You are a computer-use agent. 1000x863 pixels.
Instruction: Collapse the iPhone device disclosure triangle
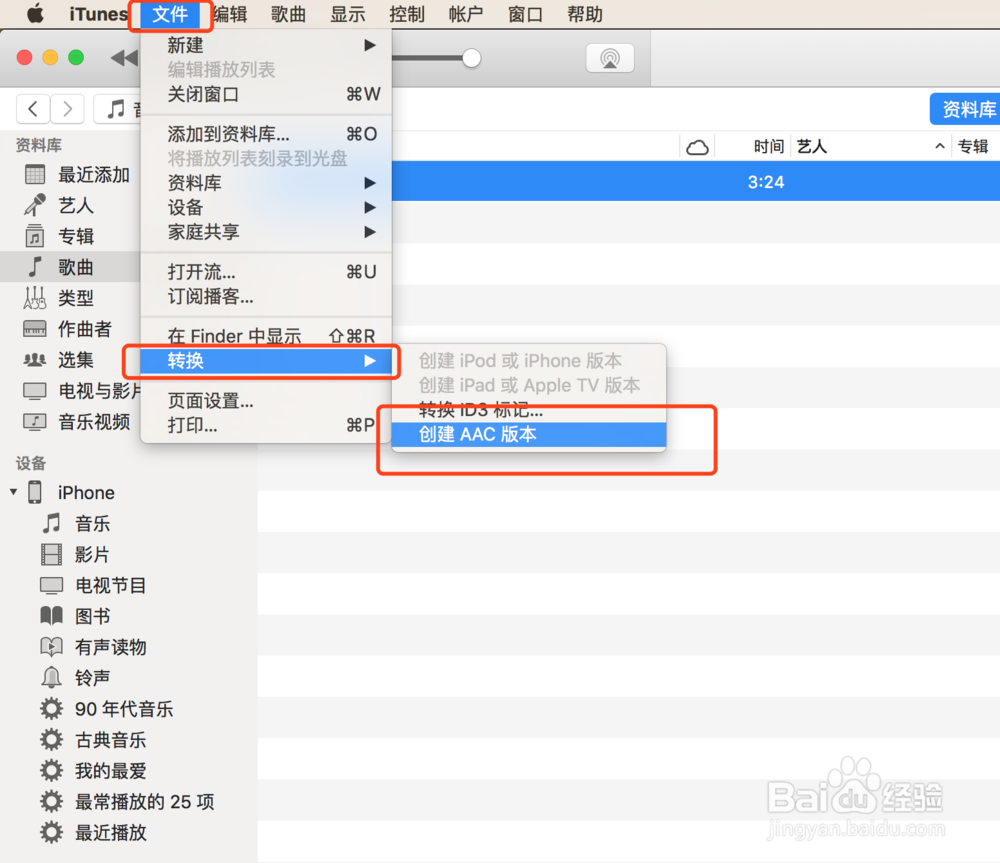13,492
